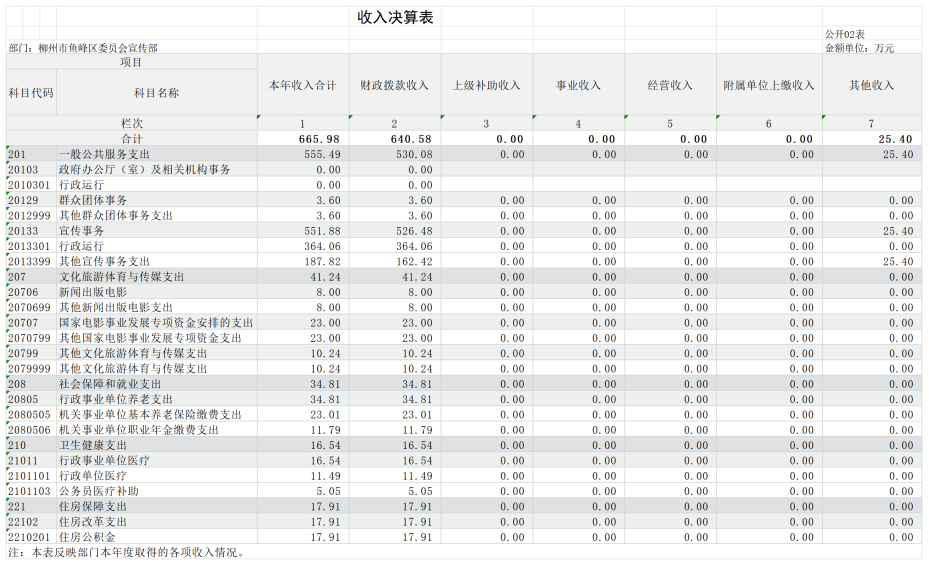
Task: Select the title cell 收入决算表
Action: [395, 17]
